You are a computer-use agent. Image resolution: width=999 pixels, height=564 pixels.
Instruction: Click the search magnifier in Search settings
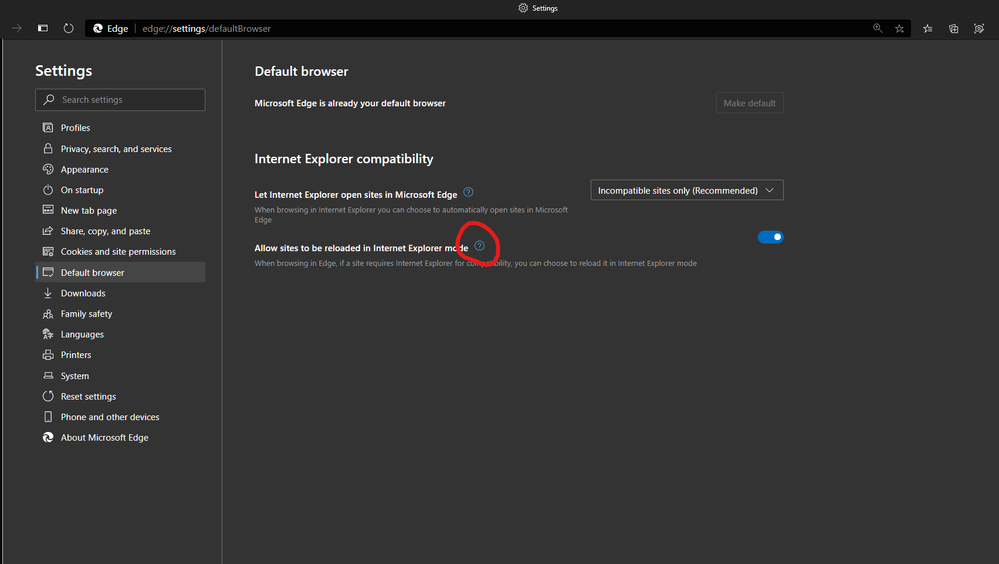(49, 99)
